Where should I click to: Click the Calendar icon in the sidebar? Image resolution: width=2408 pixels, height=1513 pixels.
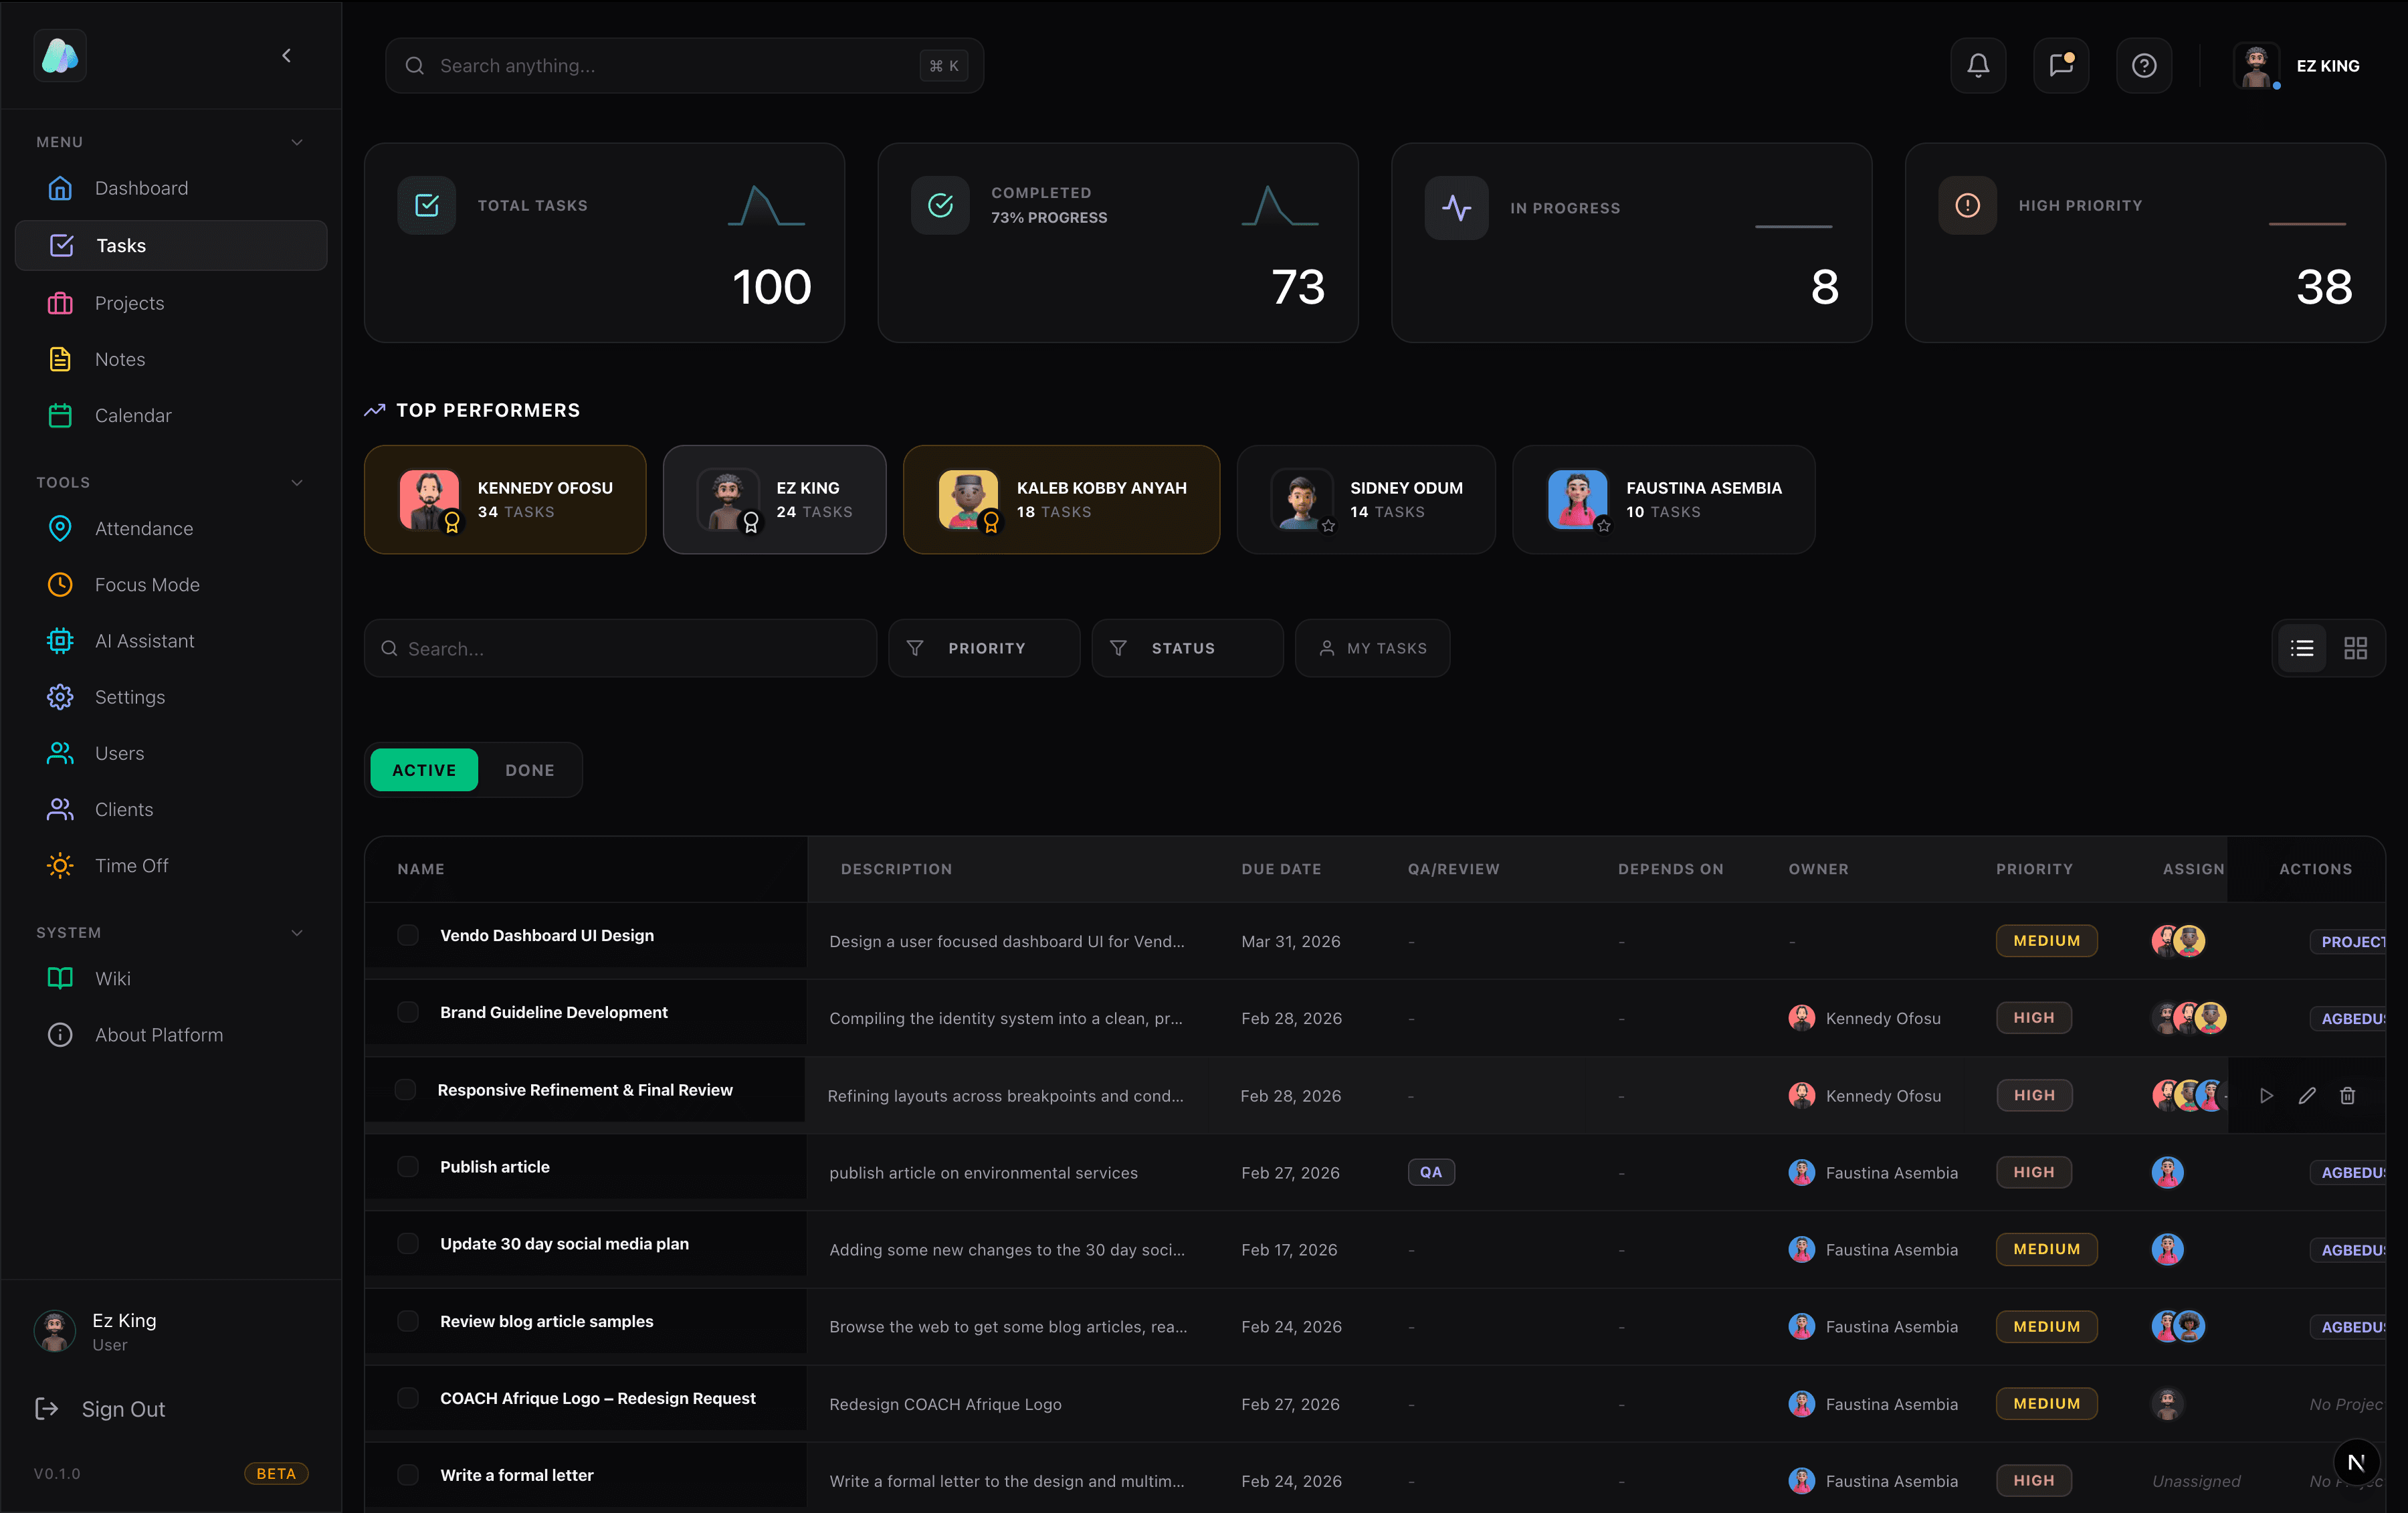coord(60,415)
